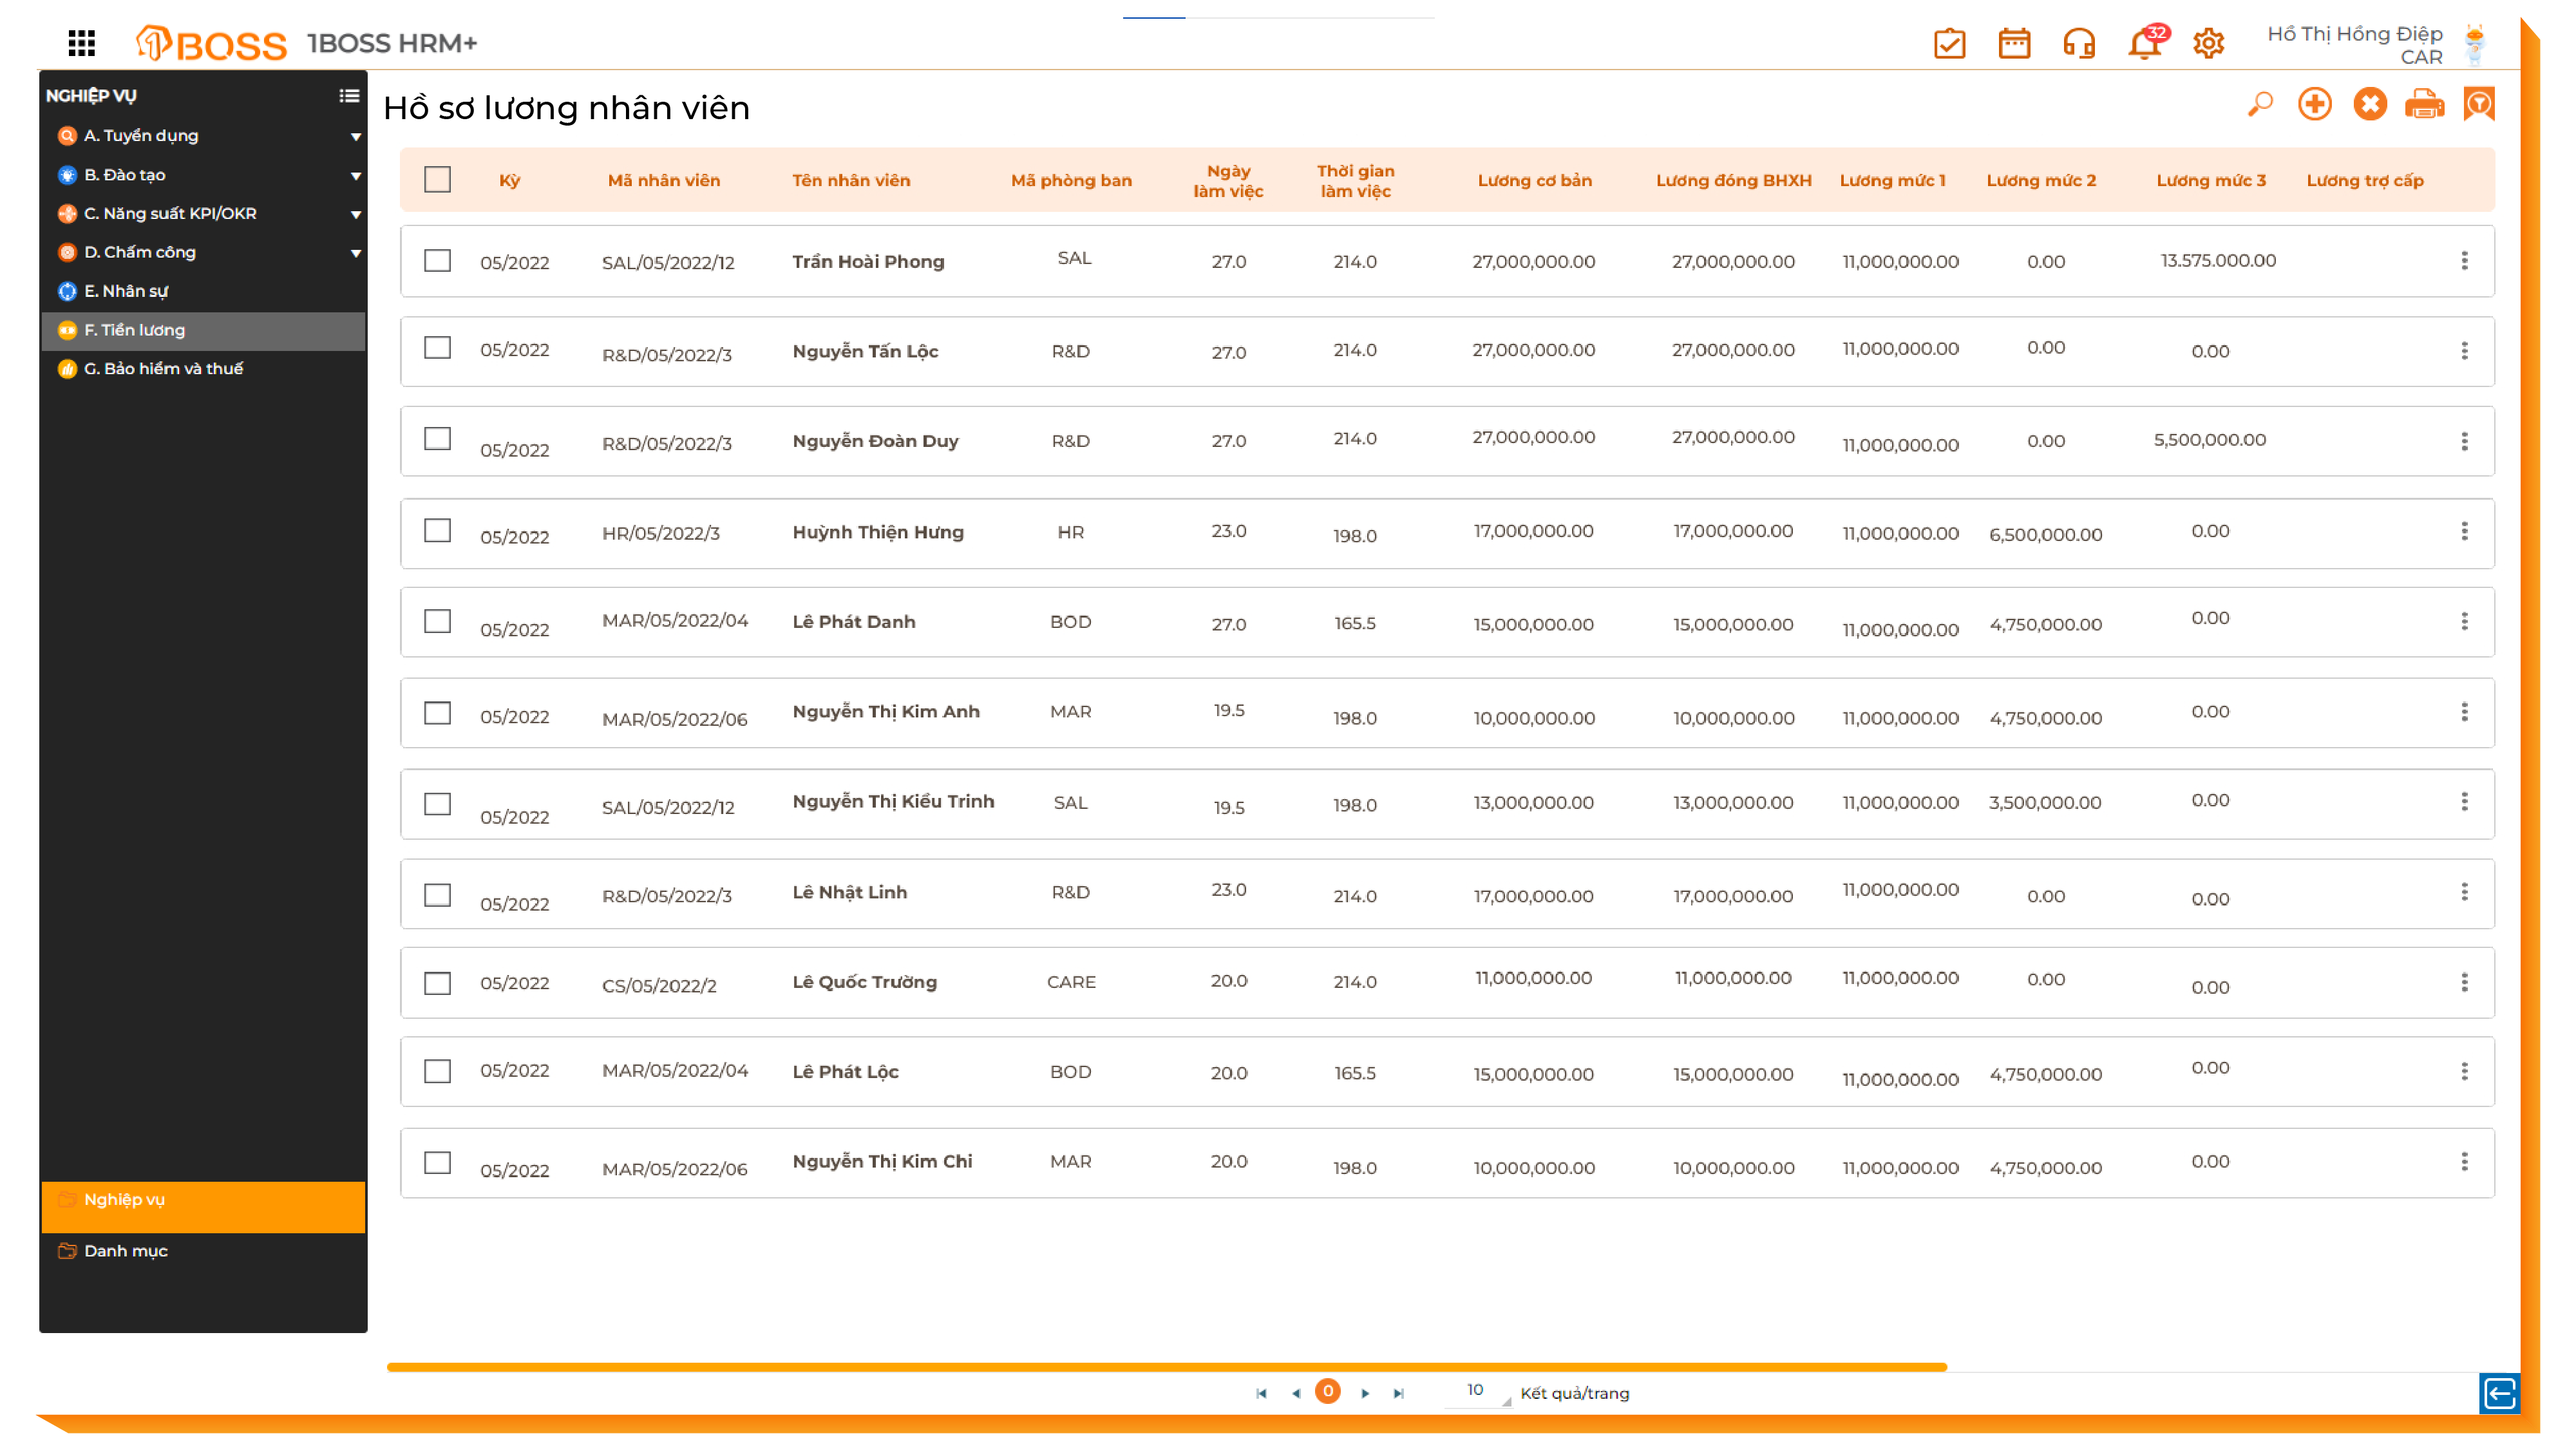Click the orange horizontal scrollbar
The height and width of the screenshot is (1449, 2576).
1166,1367
